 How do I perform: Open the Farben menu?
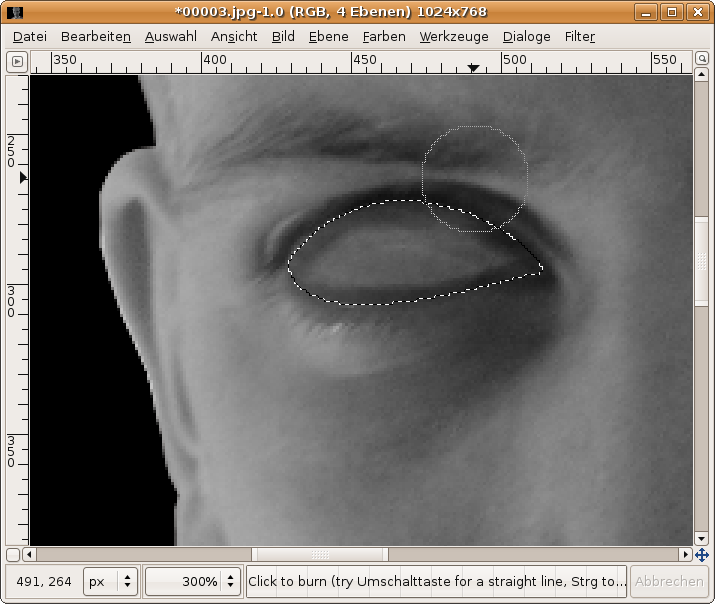click(x=384, y=36)
